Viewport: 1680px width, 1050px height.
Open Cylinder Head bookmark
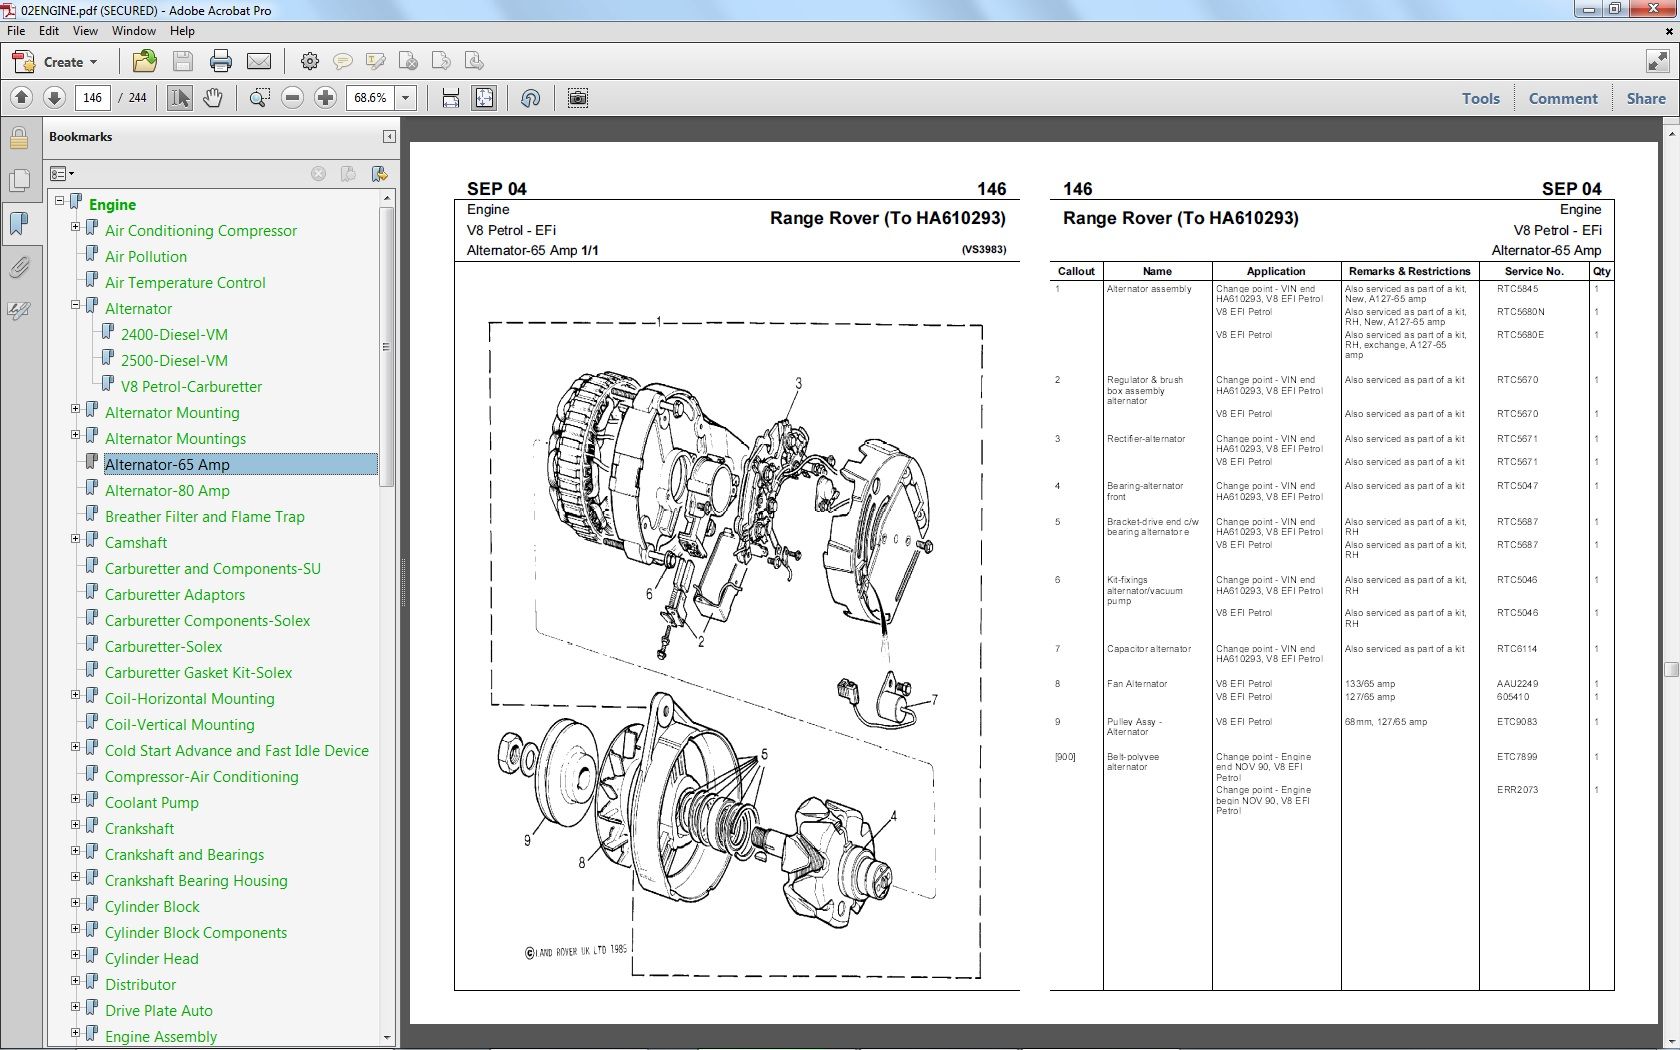point(152,959)
